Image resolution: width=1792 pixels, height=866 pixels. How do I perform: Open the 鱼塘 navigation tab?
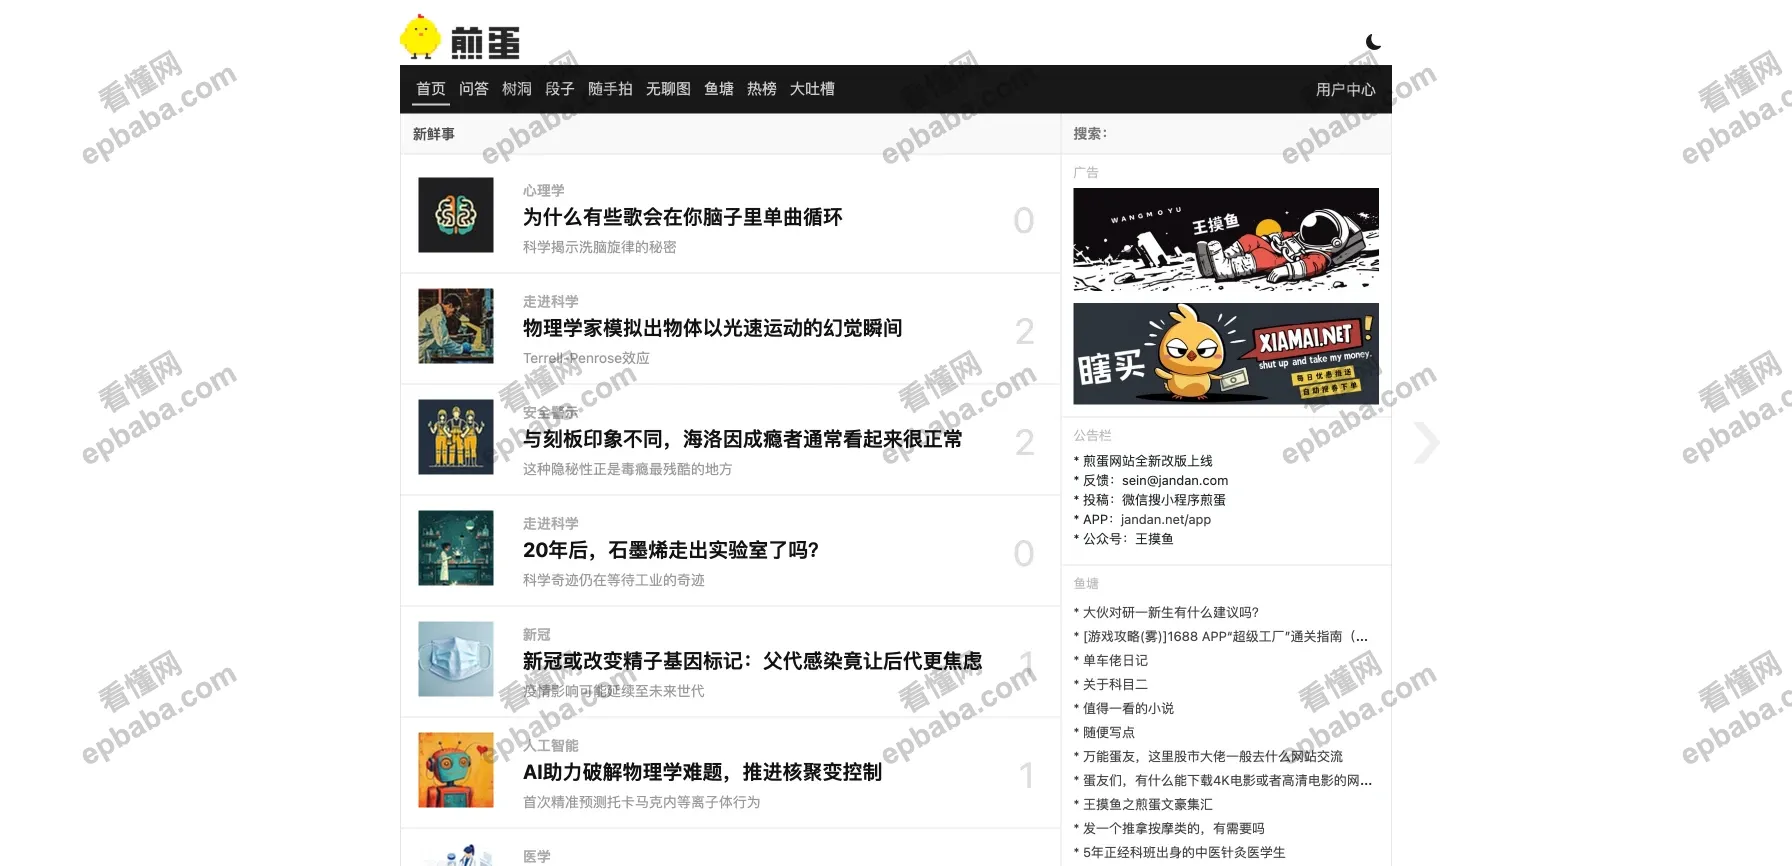pyautogui.click(x=719, y=89)
